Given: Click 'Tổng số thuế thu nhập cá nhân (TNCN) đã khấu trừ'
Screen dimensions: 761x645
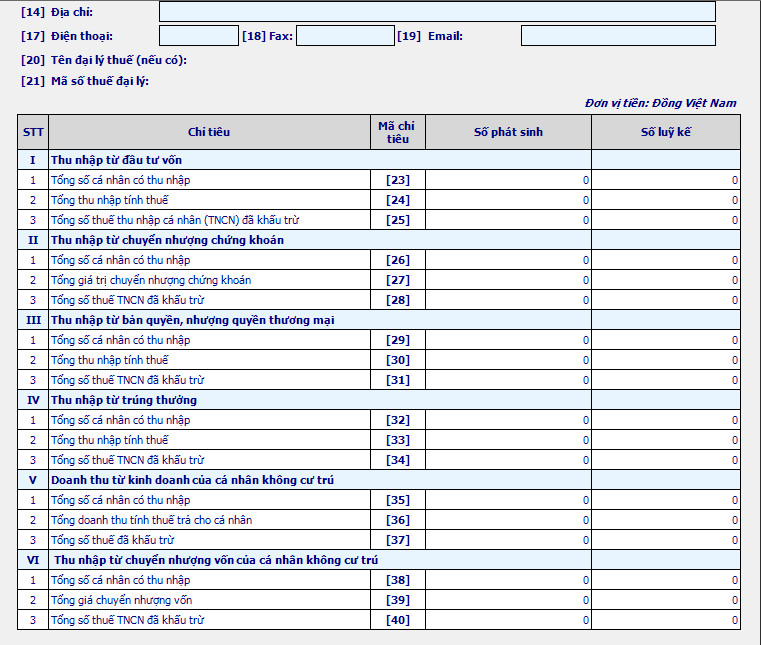Looking at the screenshot, I should click(x=175, y=220).
